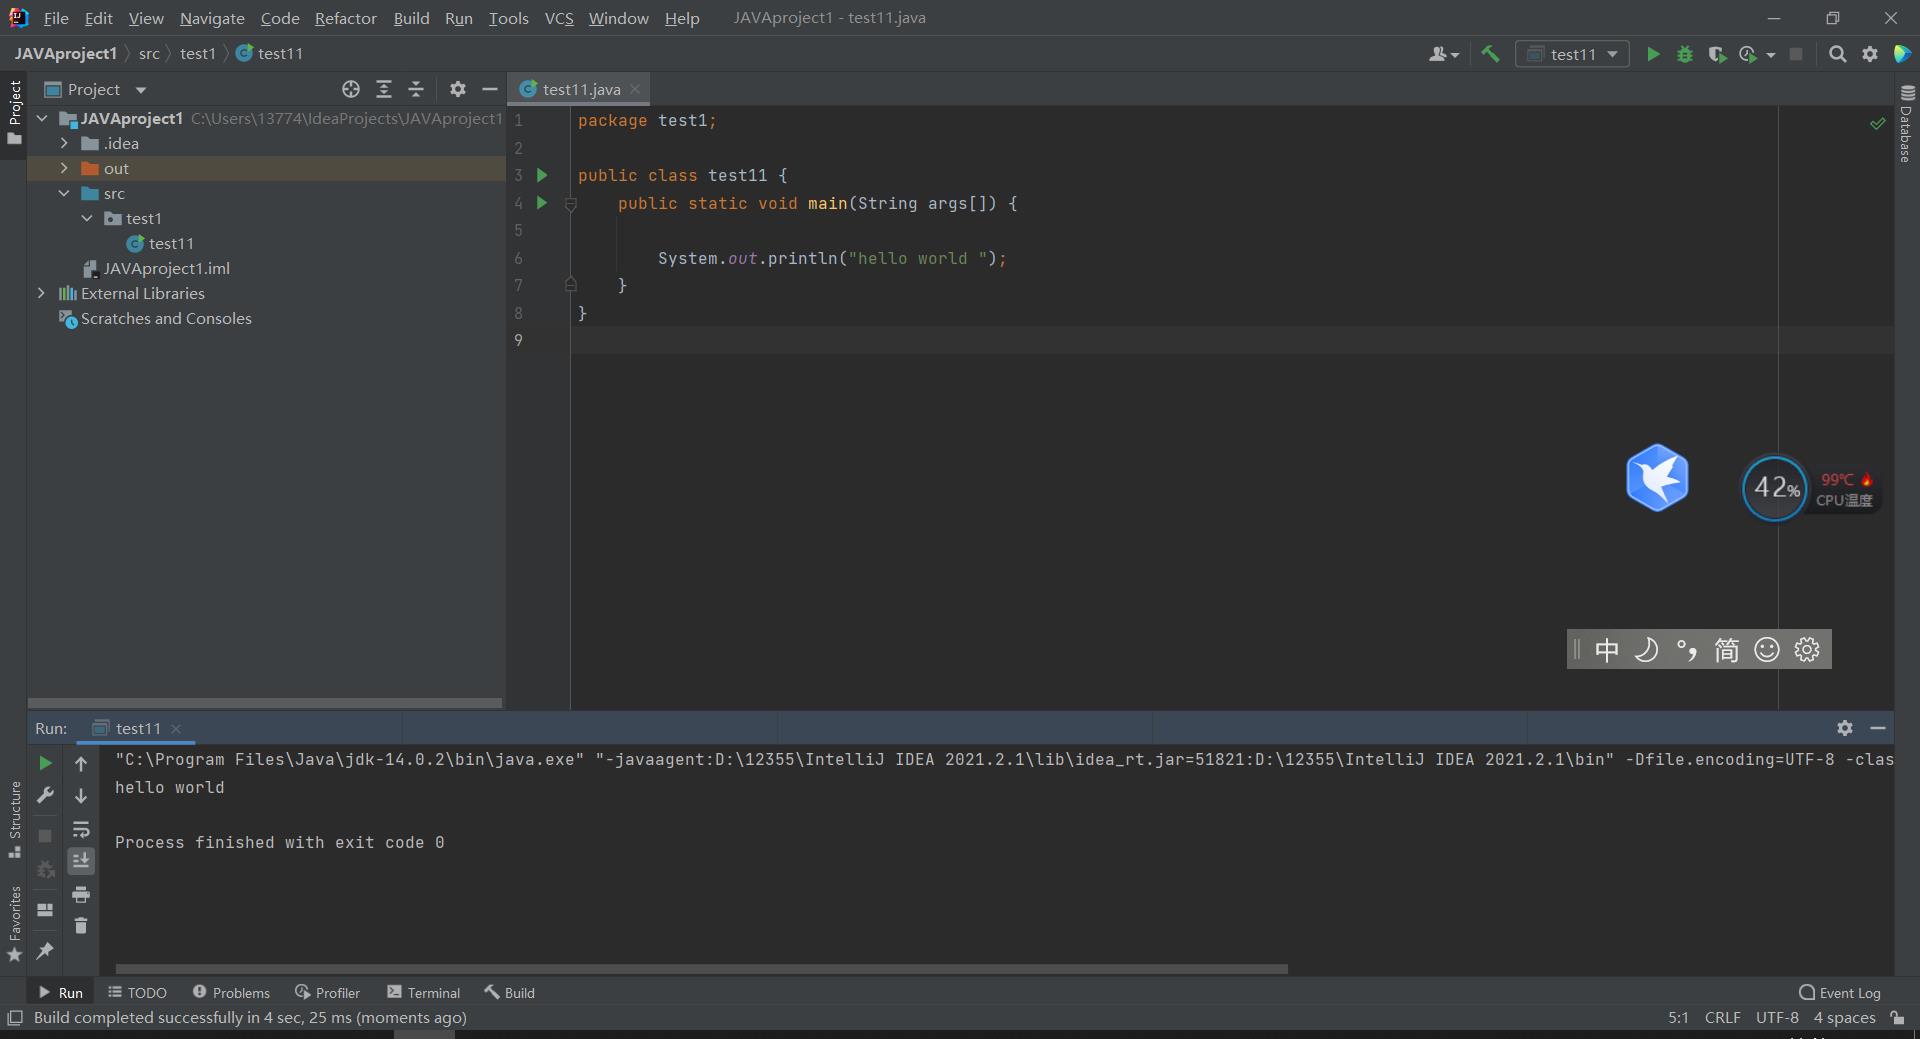Screen dimensions: 1920x1039
Task: Click the Debug bug icon in toolbar
Action: [1685, 54]
